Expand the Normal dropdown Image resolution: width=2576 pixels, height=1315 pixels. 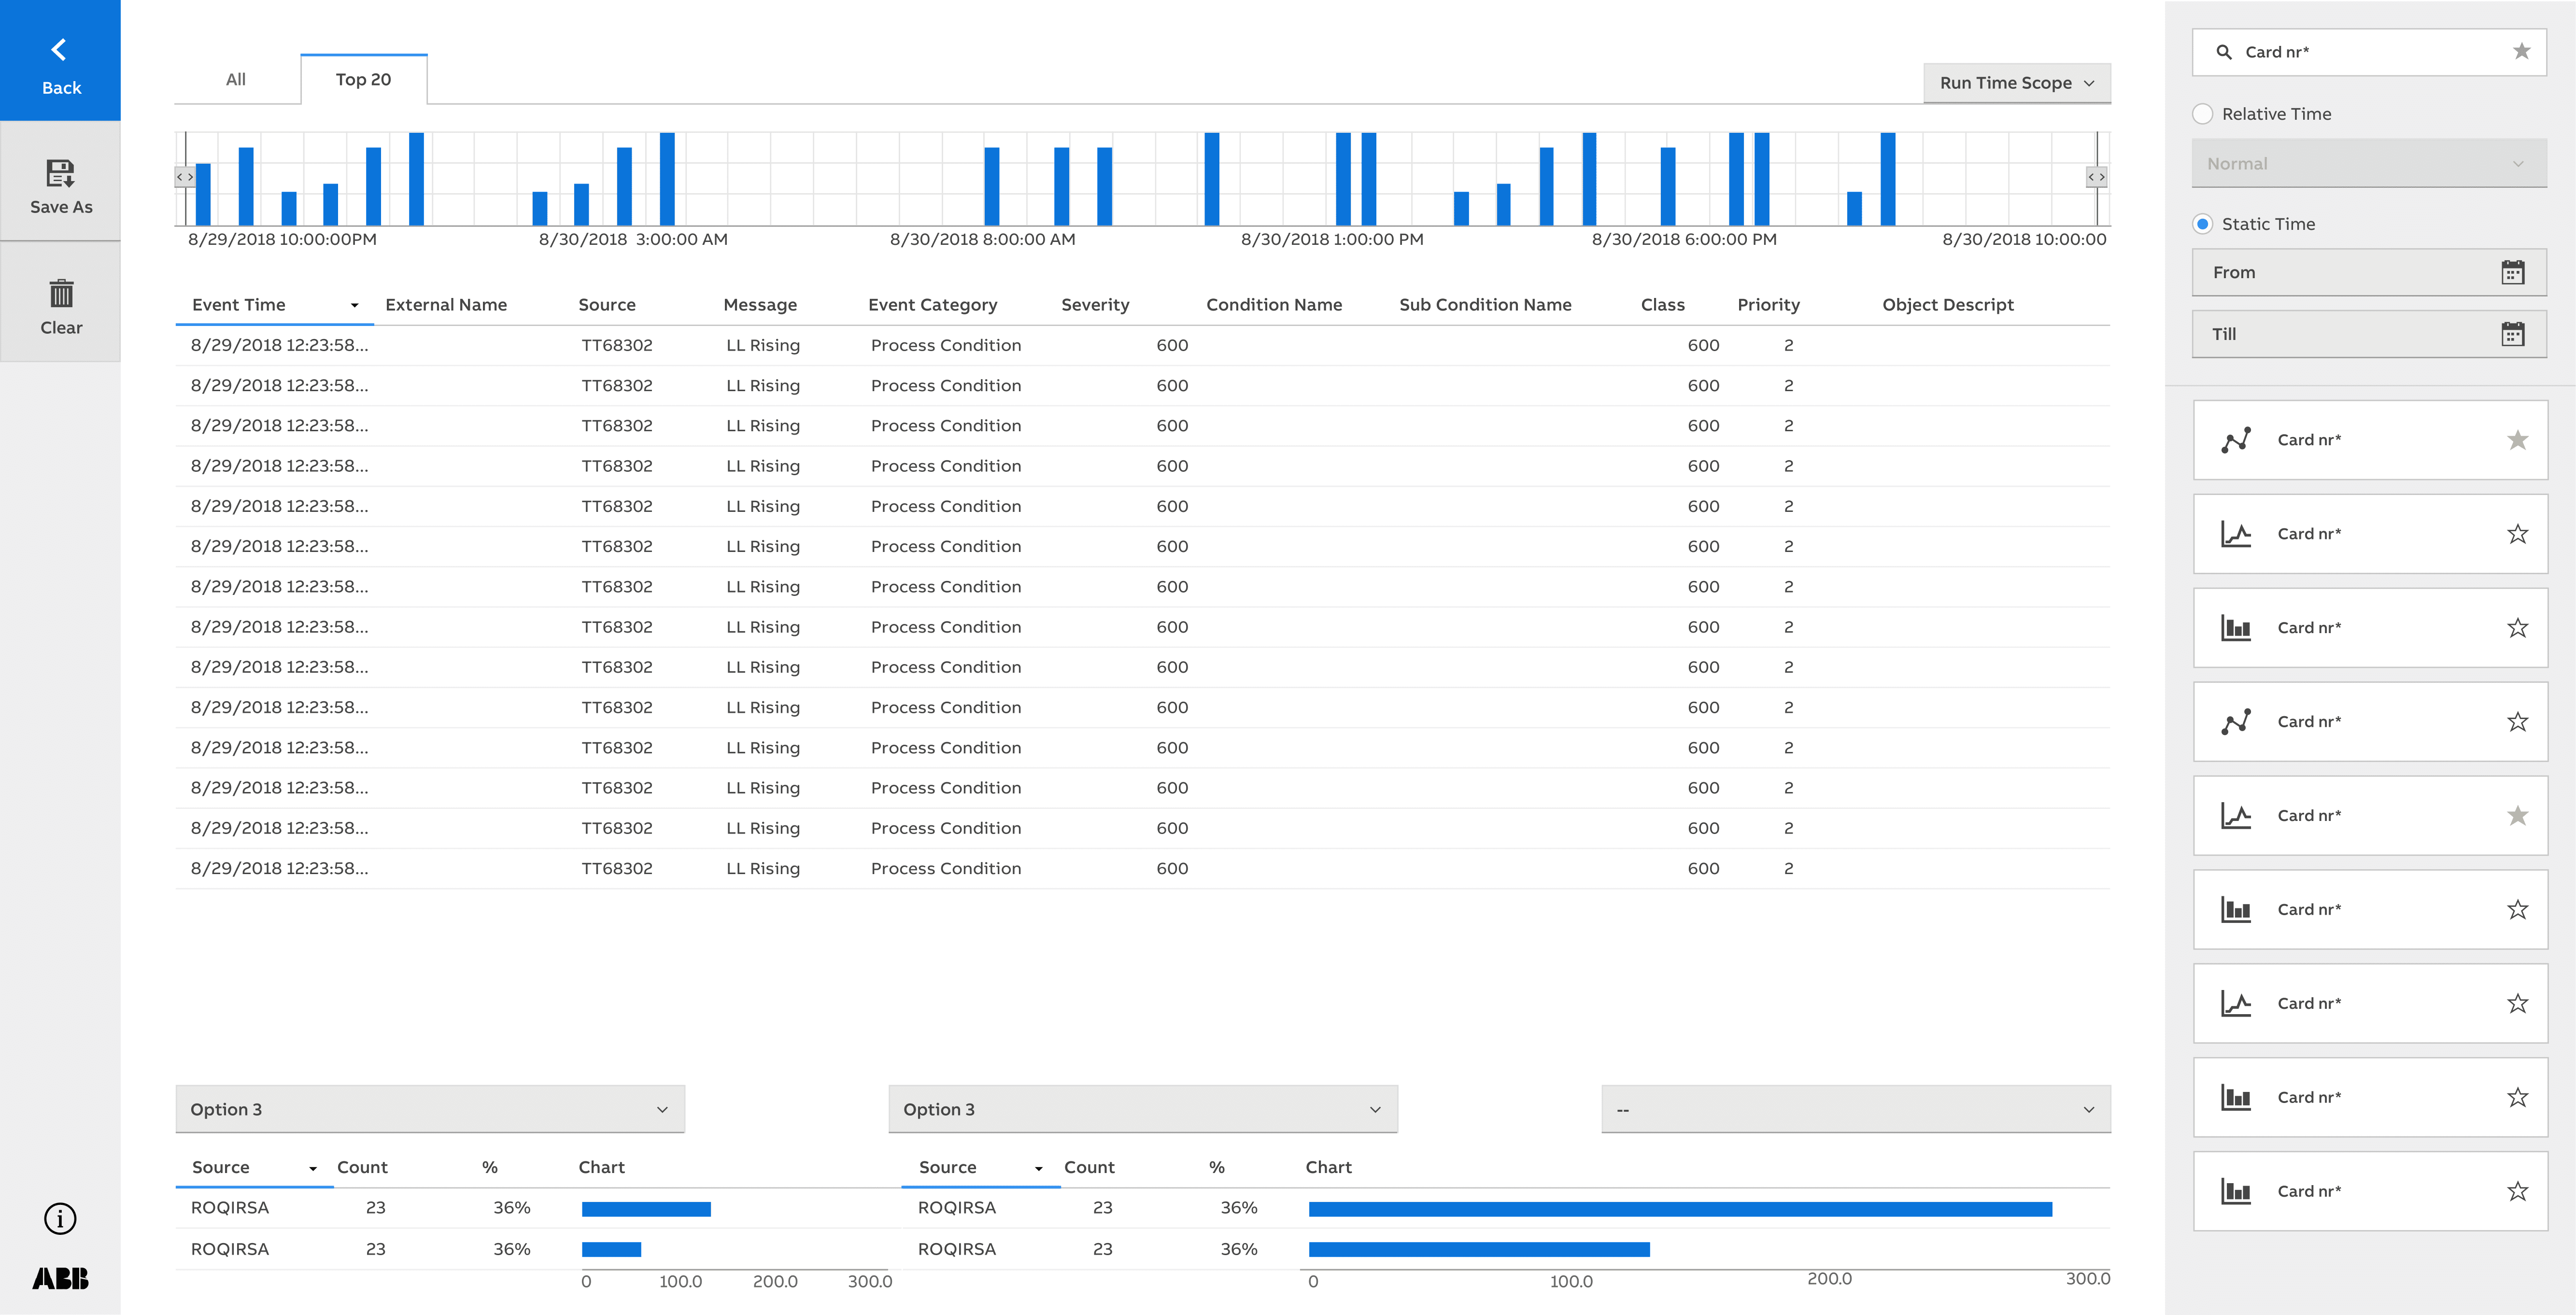2368,163
